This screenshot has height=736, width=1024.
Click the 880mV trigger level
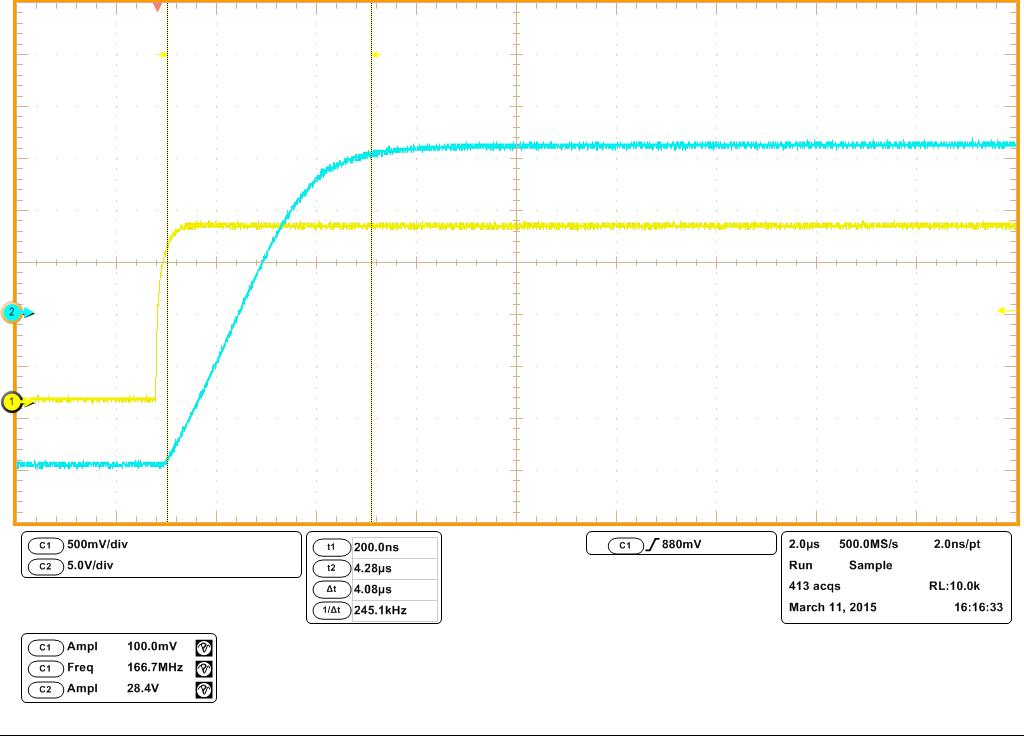click(x=681, y=545)
